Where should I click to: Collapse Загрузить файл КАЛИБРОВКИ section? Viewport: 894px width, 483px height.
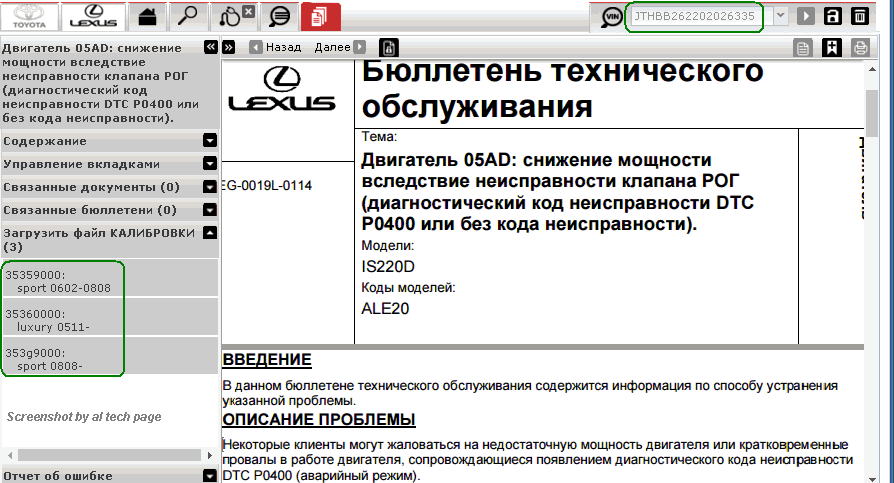pos(210,232)
